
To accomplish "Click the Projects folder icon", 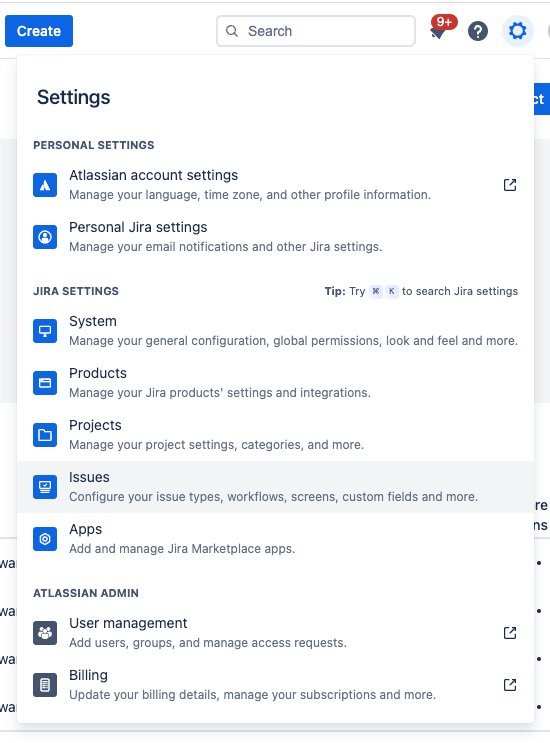I will point(45,435).
